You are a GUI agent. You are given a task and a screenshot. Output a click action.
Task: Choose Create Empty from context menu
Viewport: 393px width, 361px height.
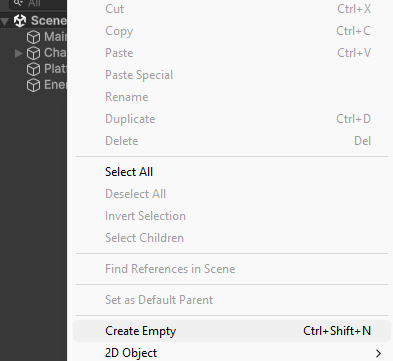(x=232, y=331)
